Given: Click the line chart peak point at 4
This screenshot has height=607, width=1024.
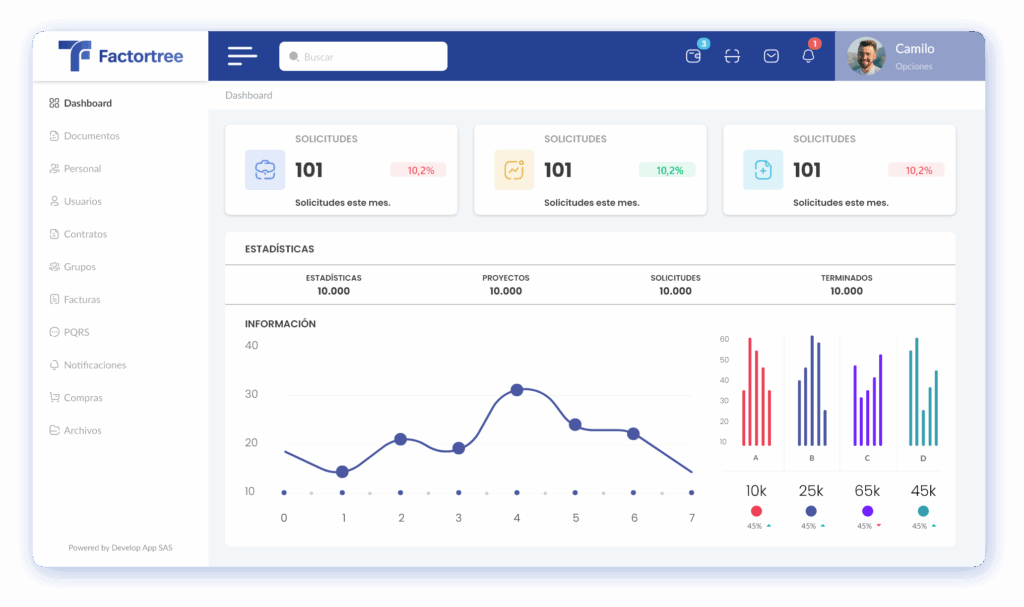Looking at the screenshot, I should (517, 390).
